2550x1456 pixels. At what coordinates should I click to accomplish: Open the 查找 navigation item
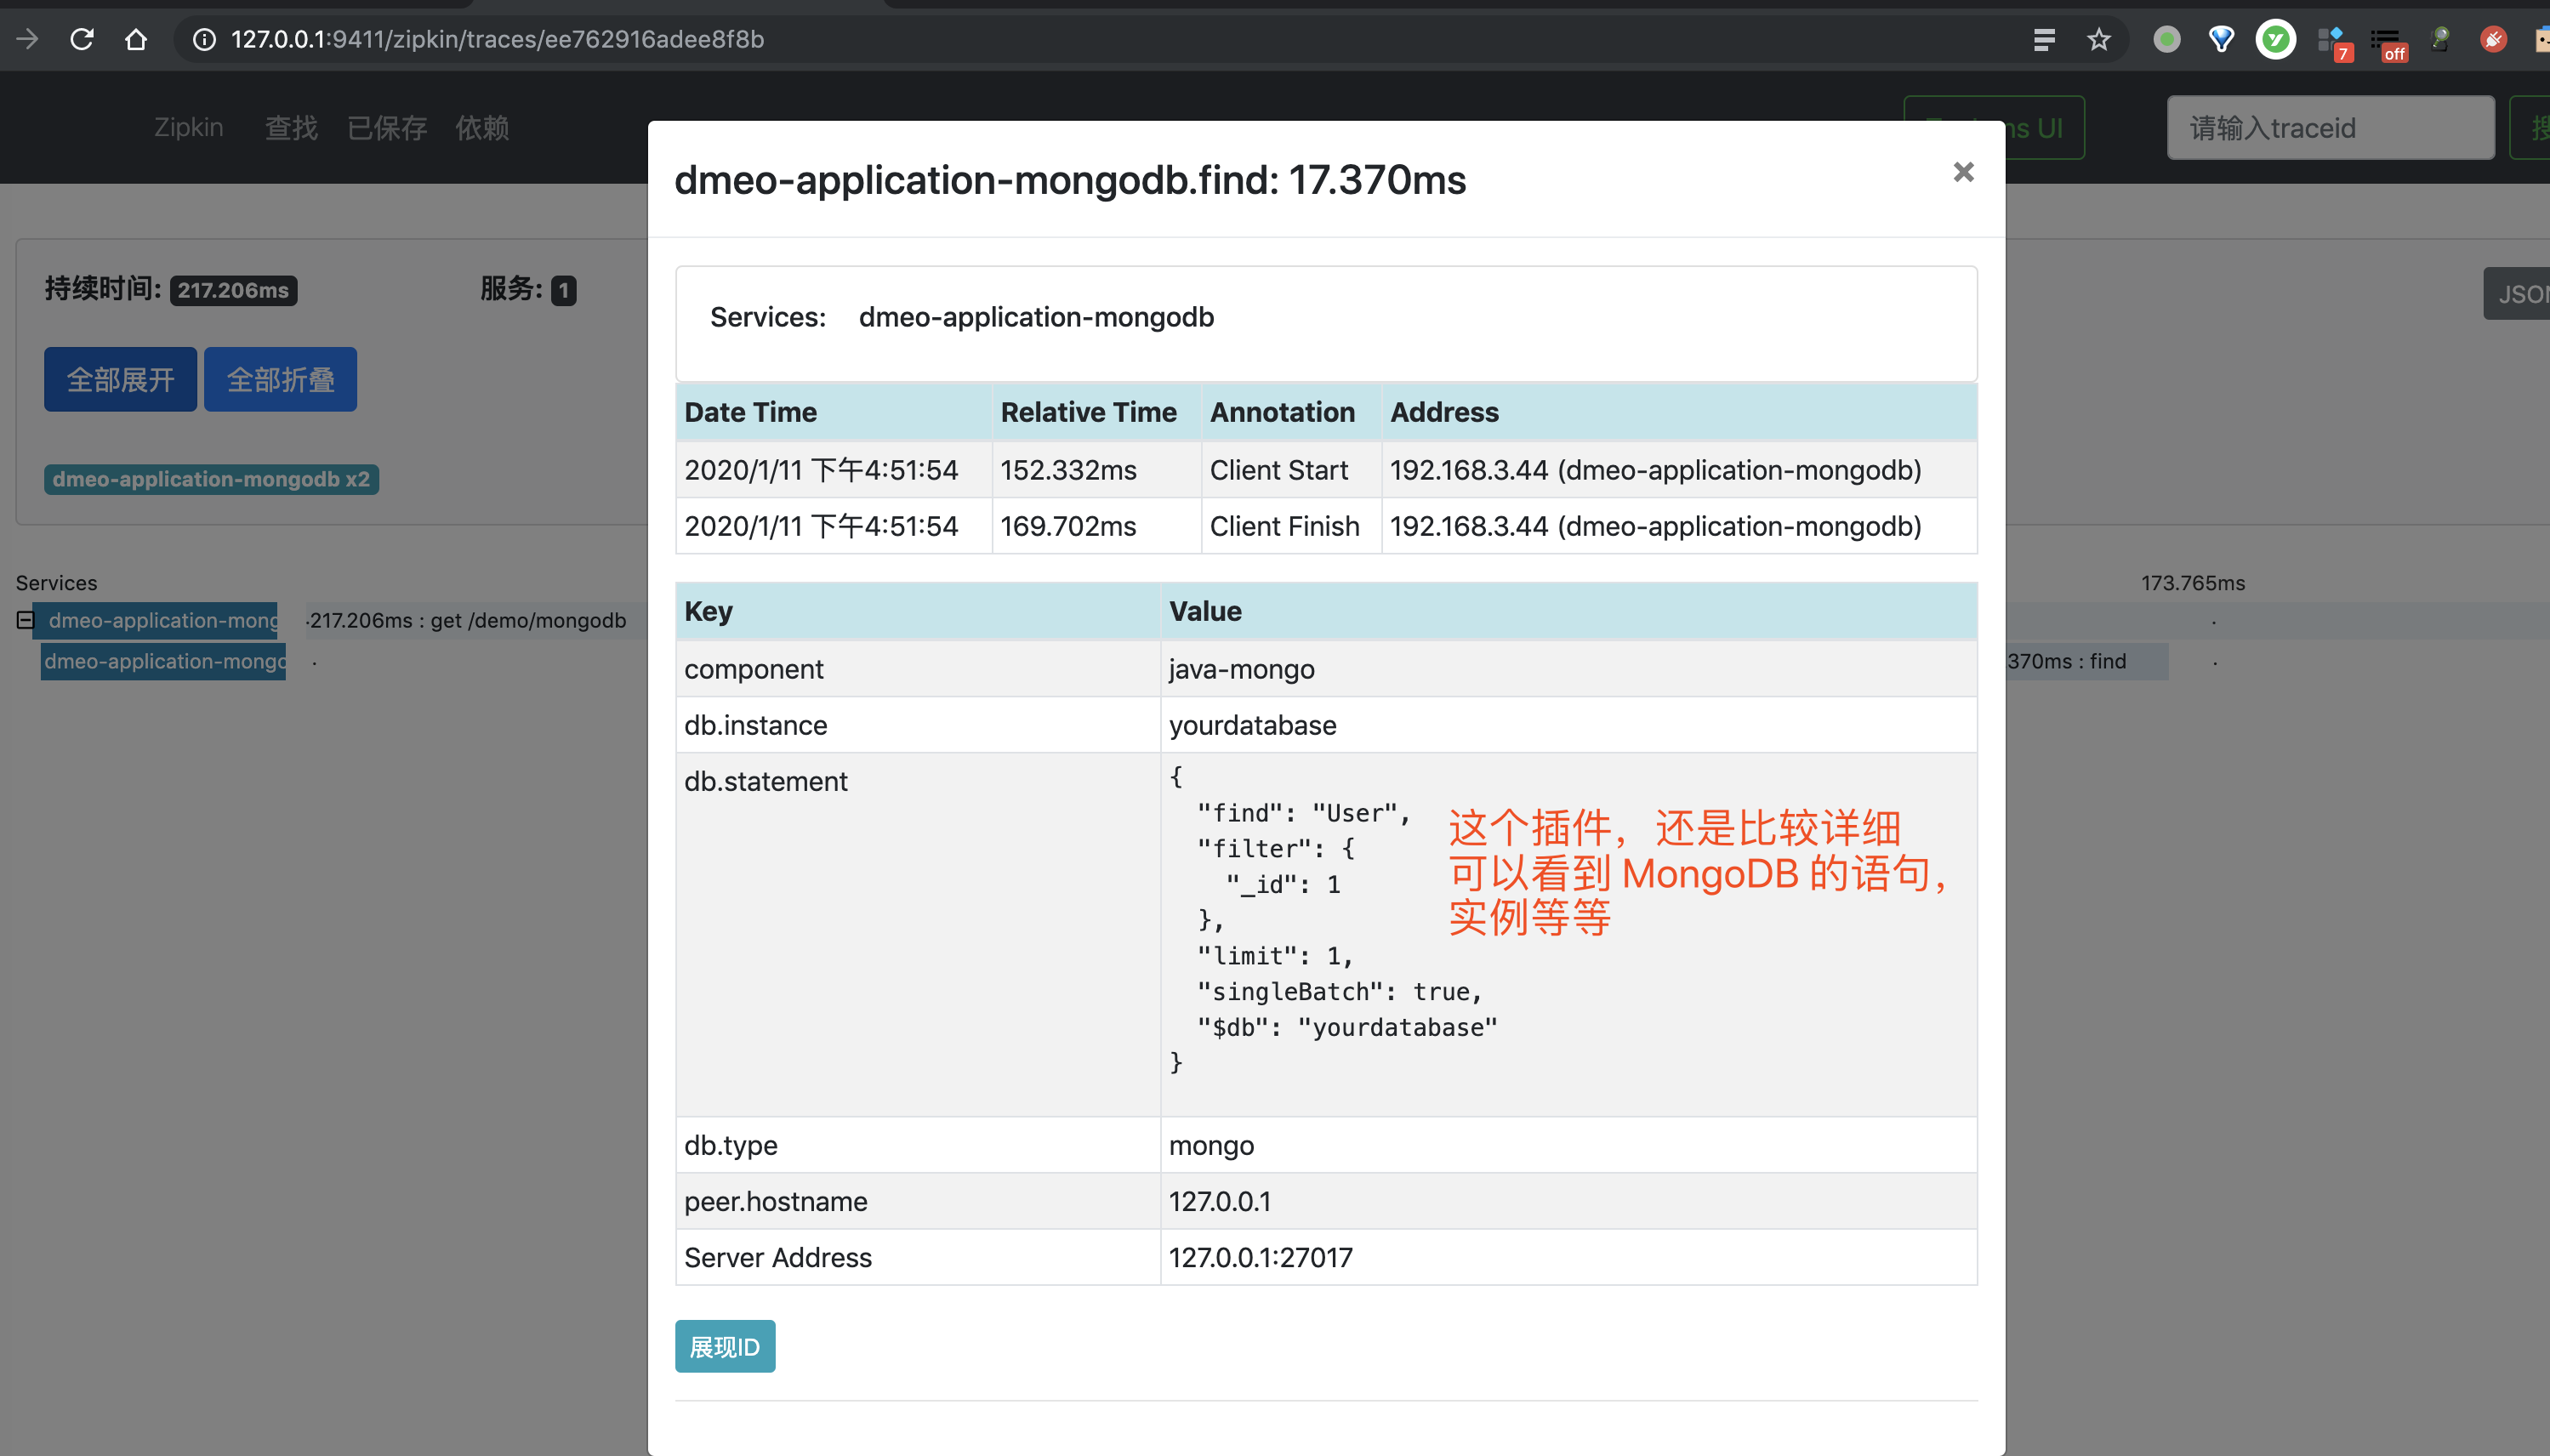point(290,127)
